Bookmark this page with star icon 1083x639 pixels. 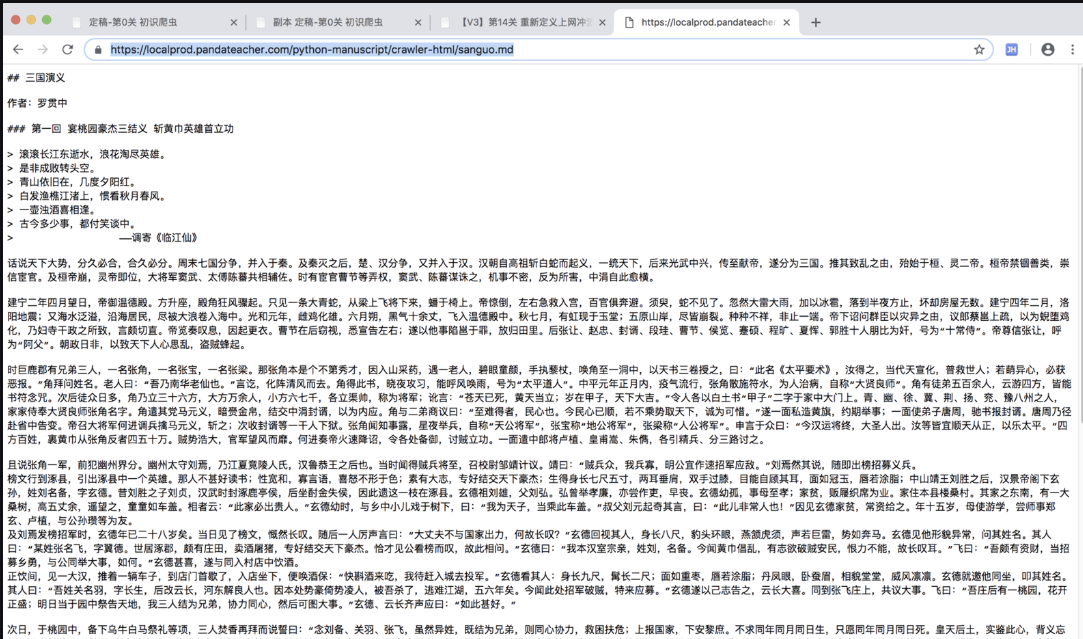(979, 50)
